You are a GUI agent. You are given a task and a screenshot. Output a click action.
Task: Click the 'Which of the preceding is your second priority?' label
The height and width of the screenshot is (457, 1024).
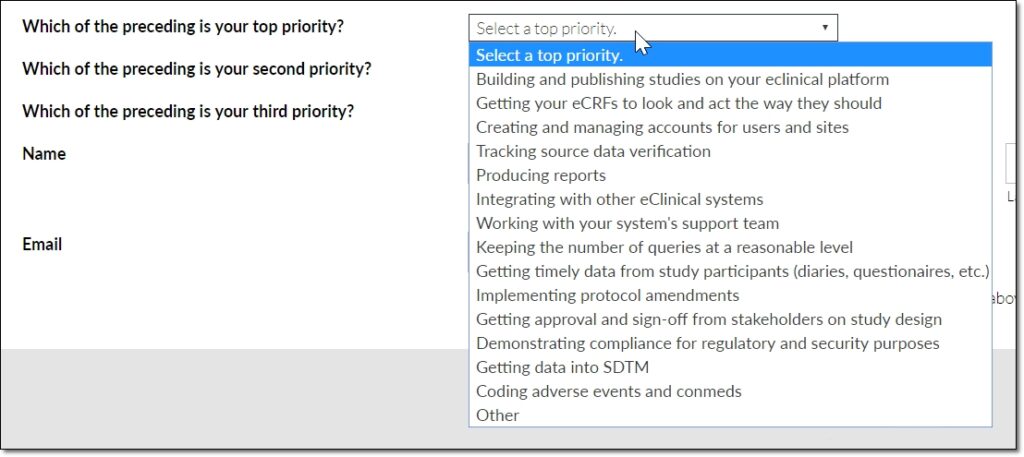pos(197,69)
